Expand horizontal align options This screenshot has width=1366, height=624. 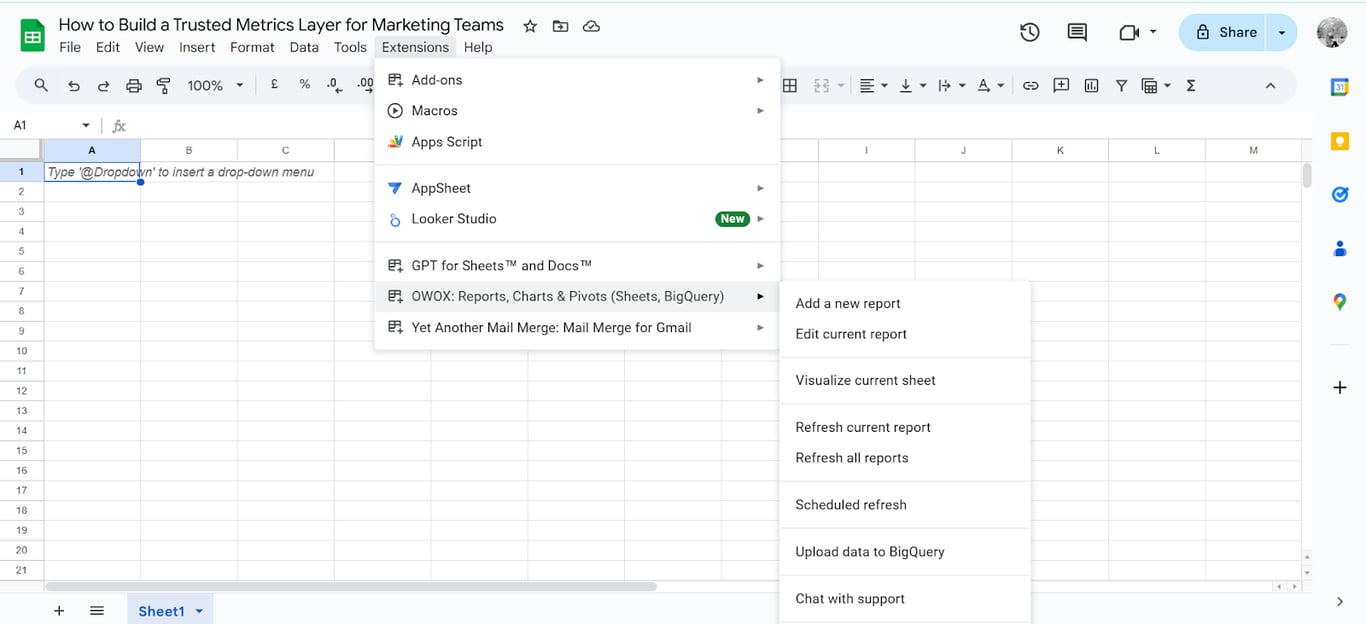pos(883,86)
